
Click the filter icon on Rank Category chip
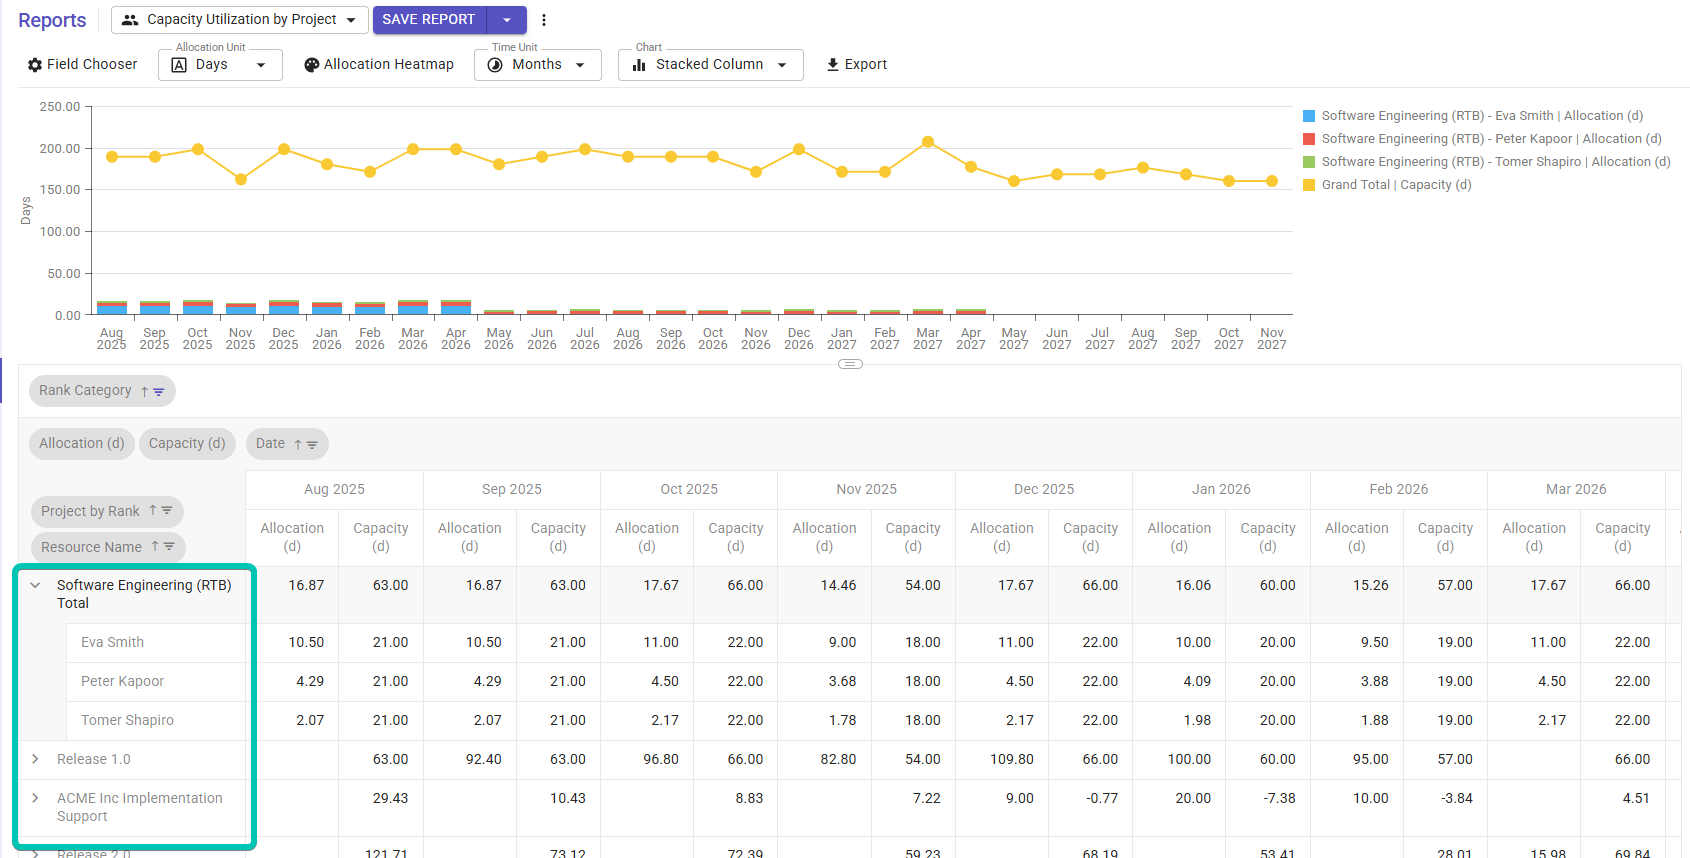[x=159, y=392]
